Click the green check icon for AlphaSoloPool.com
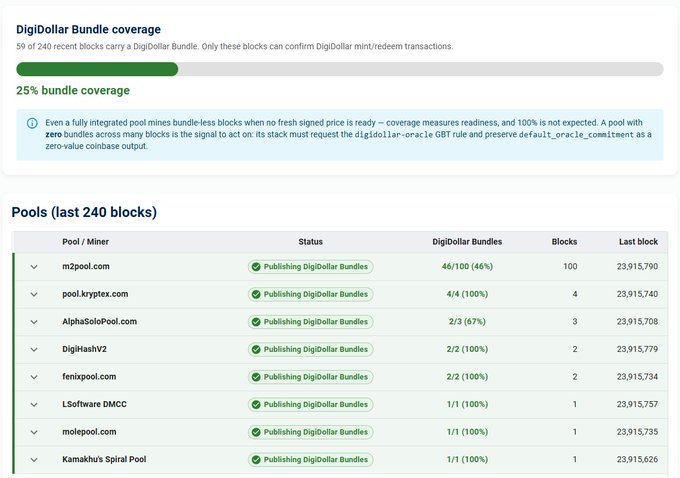 (256, 322)
